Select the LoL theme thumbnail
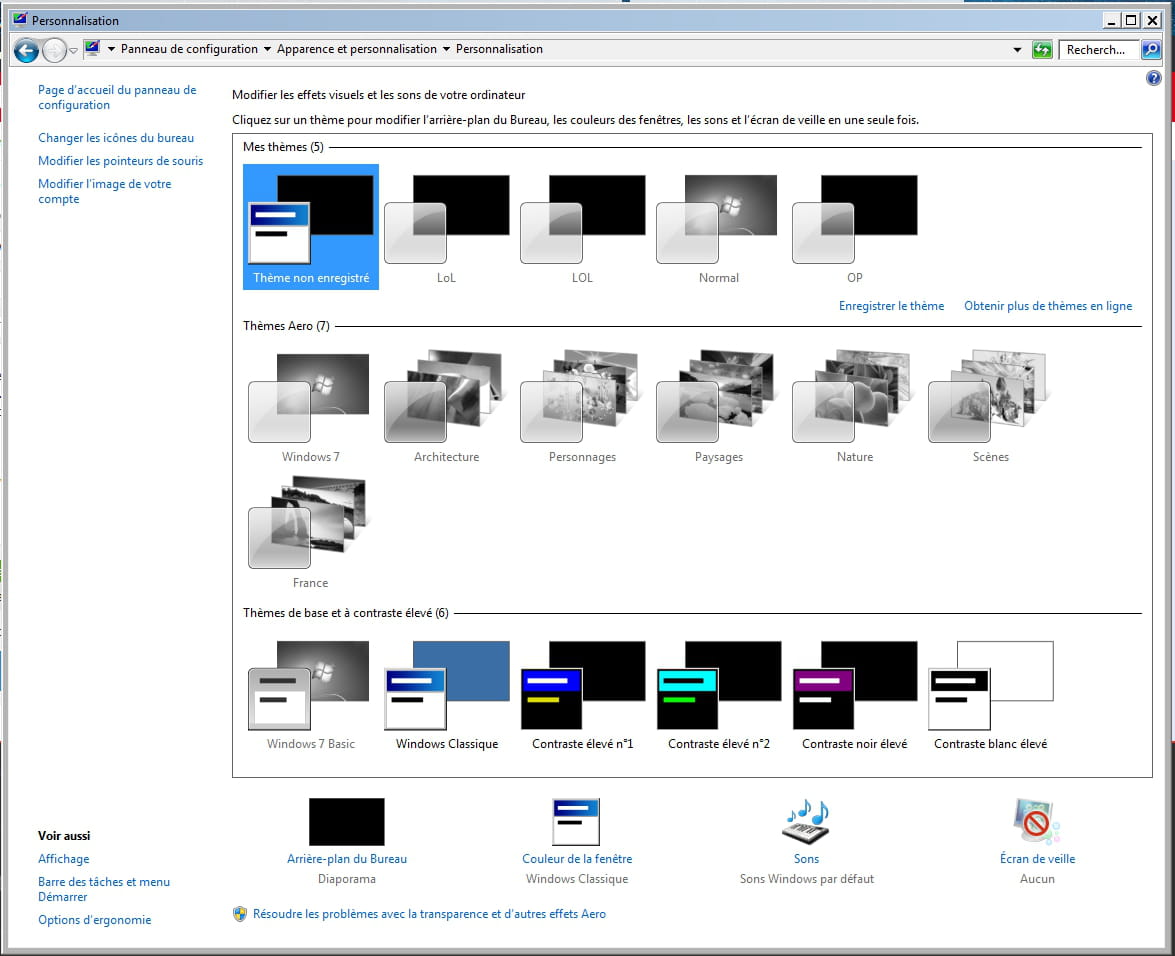1175x956 pixels. pyautogui.click(x=447, y=227)
